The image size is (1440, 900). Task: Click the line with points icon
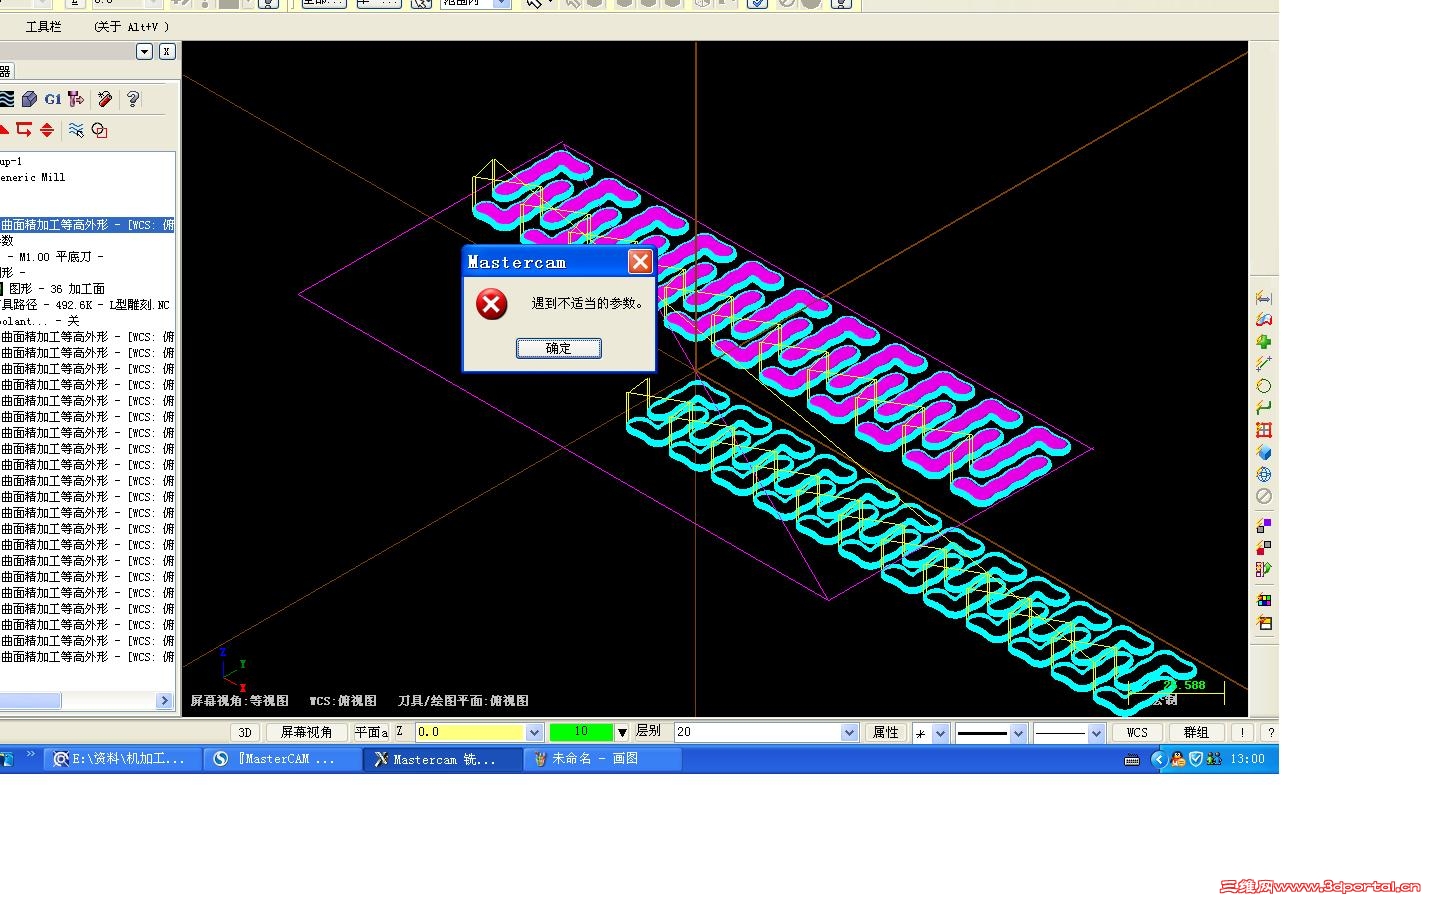(1264, 364)
